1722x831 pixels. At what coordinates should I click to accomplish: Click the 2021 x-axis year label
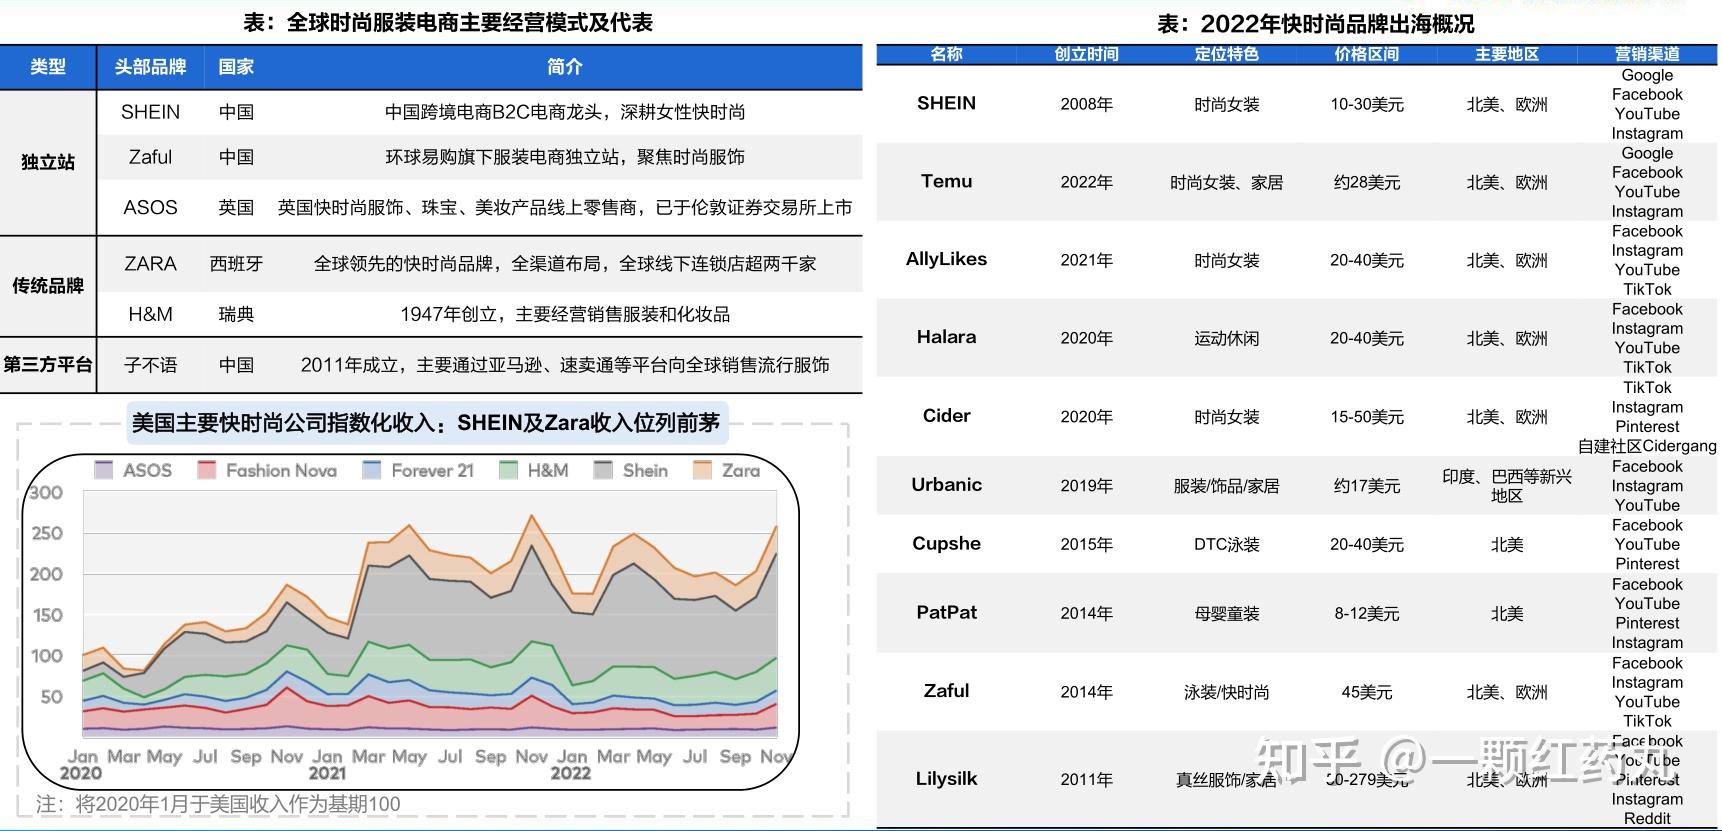click(327, 773)
